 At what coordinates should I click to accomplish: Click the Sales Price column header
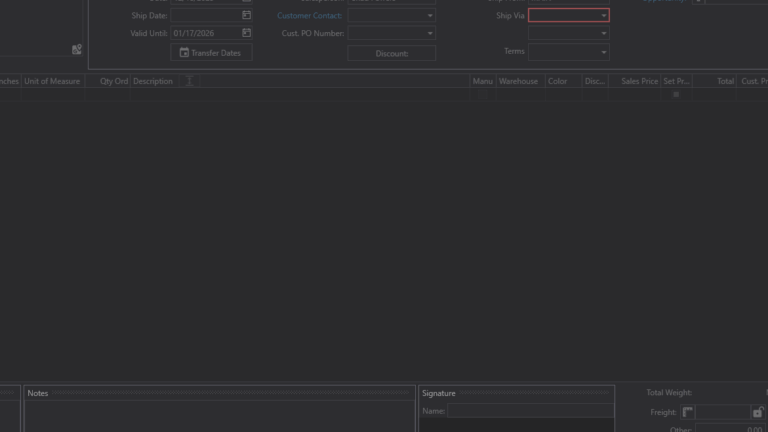634,81
